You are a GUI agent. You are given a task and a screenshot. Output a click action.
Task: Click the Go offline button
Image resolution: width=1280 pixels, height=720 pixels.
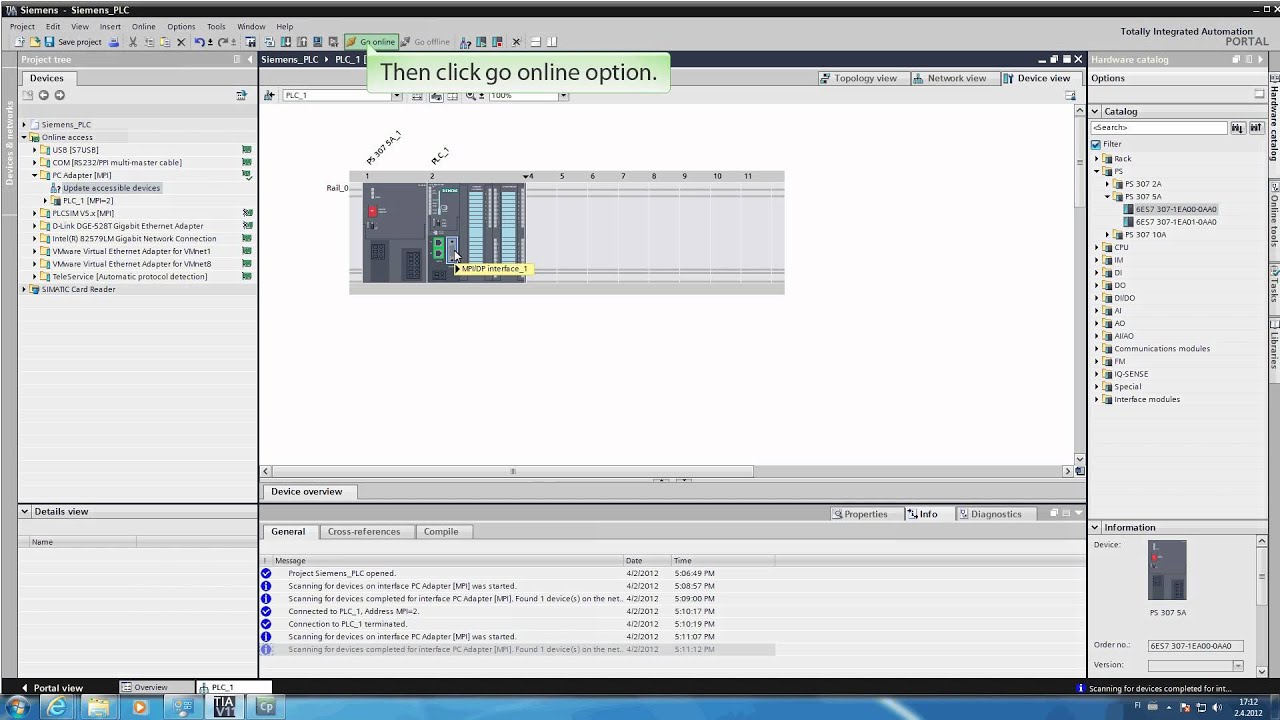tap(425, 42)
